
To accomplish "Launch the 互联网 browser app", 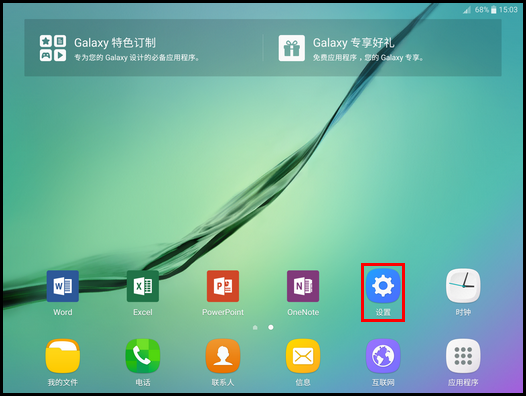I will coord(383,356).
